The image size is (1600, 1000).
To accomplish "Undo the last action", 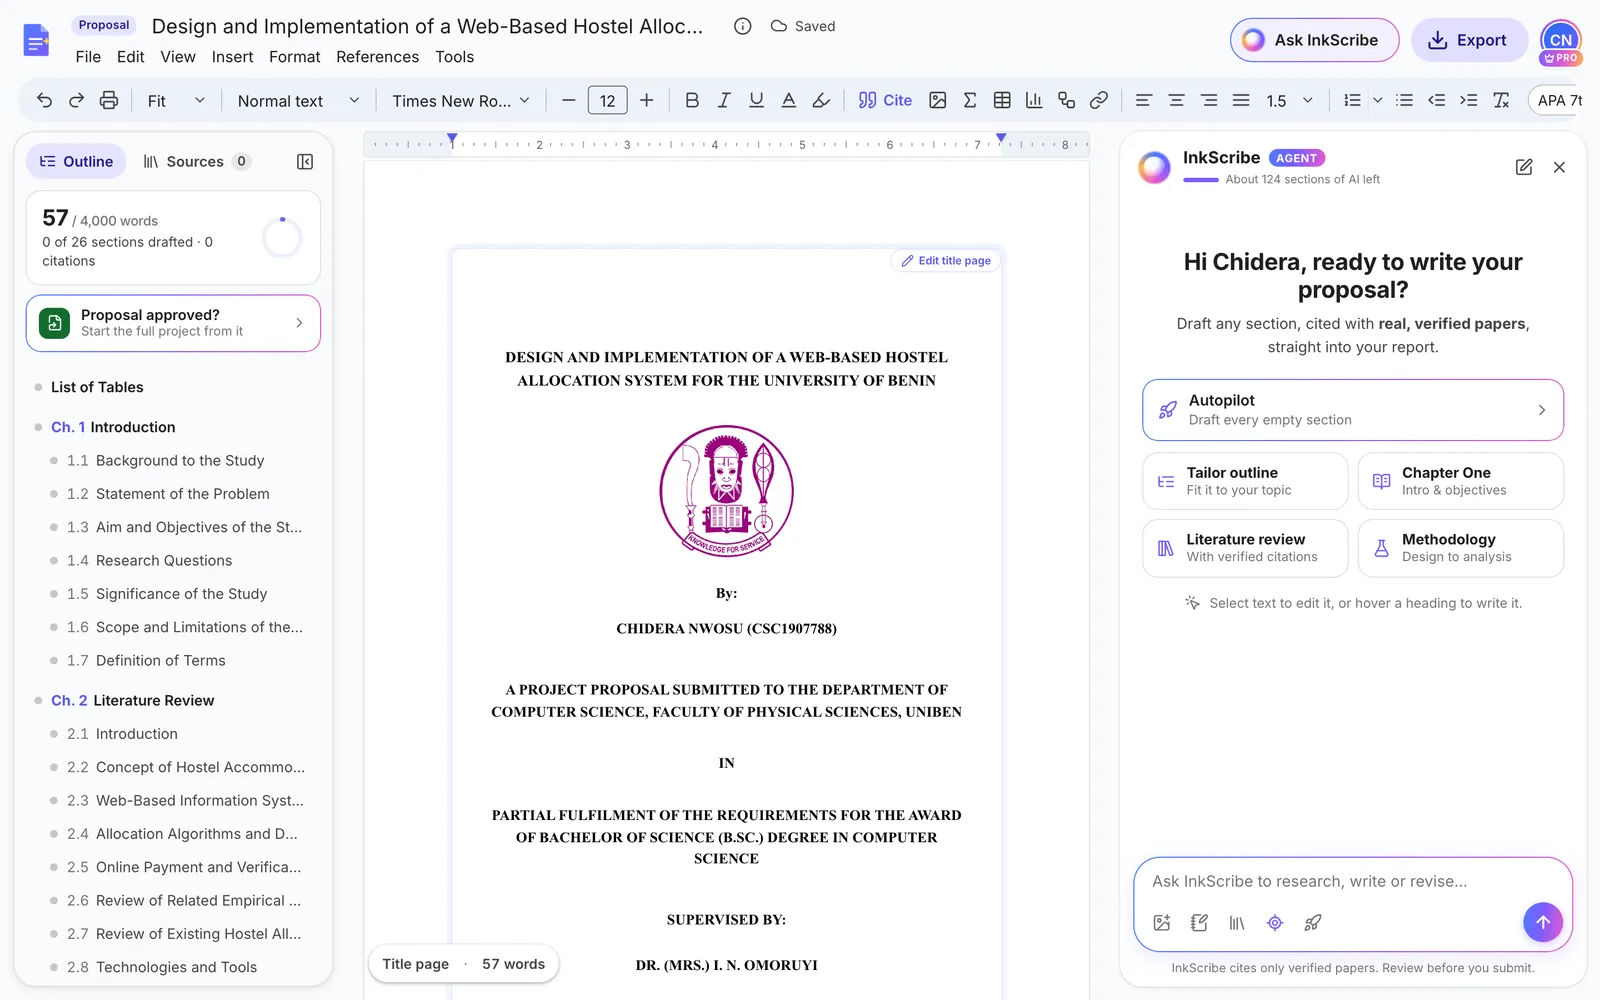I will [x=44, y=100].
